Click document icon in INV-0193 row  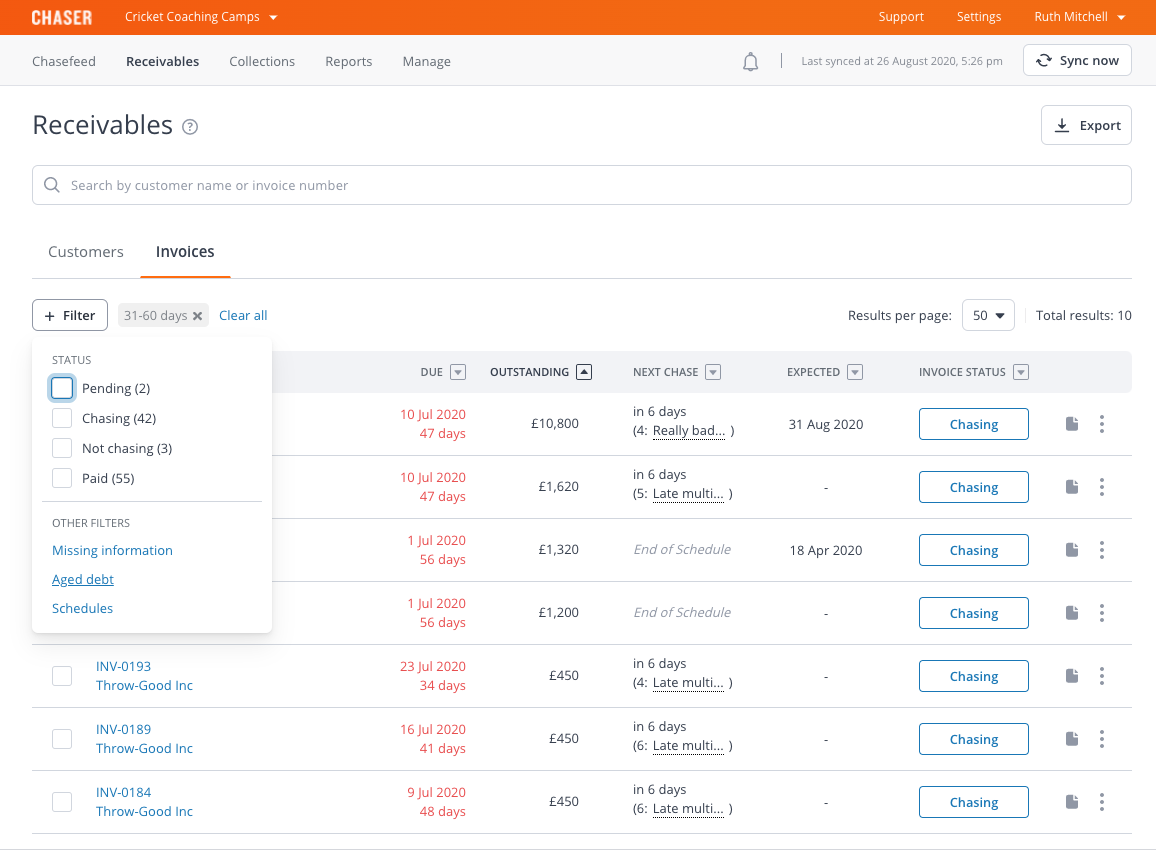click(1072, 676)
